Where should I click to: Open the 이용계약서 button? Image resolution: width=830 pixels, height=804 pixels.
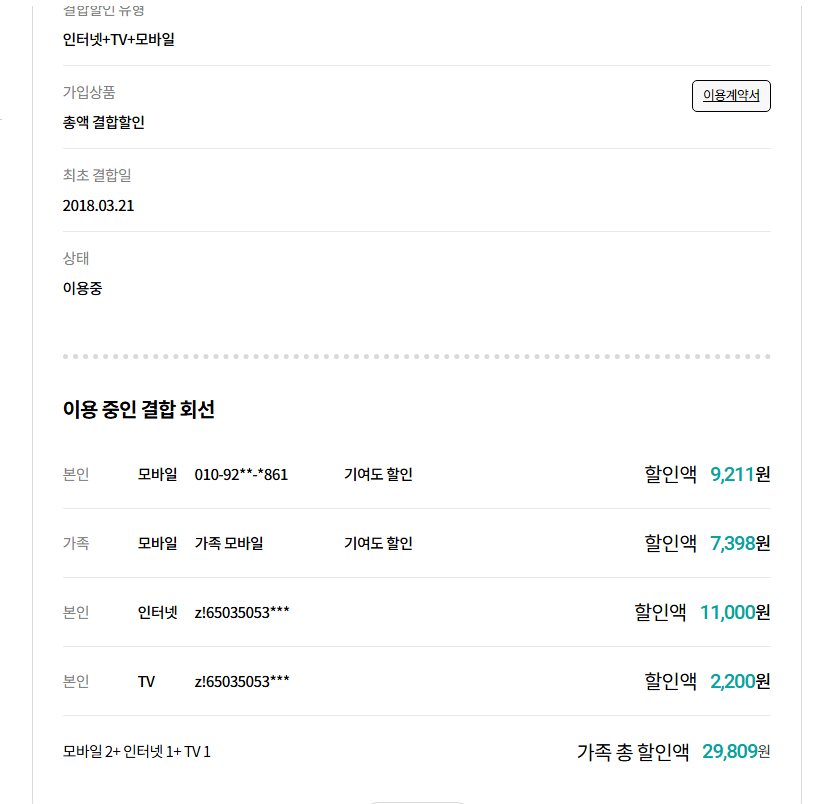(731, 96)
